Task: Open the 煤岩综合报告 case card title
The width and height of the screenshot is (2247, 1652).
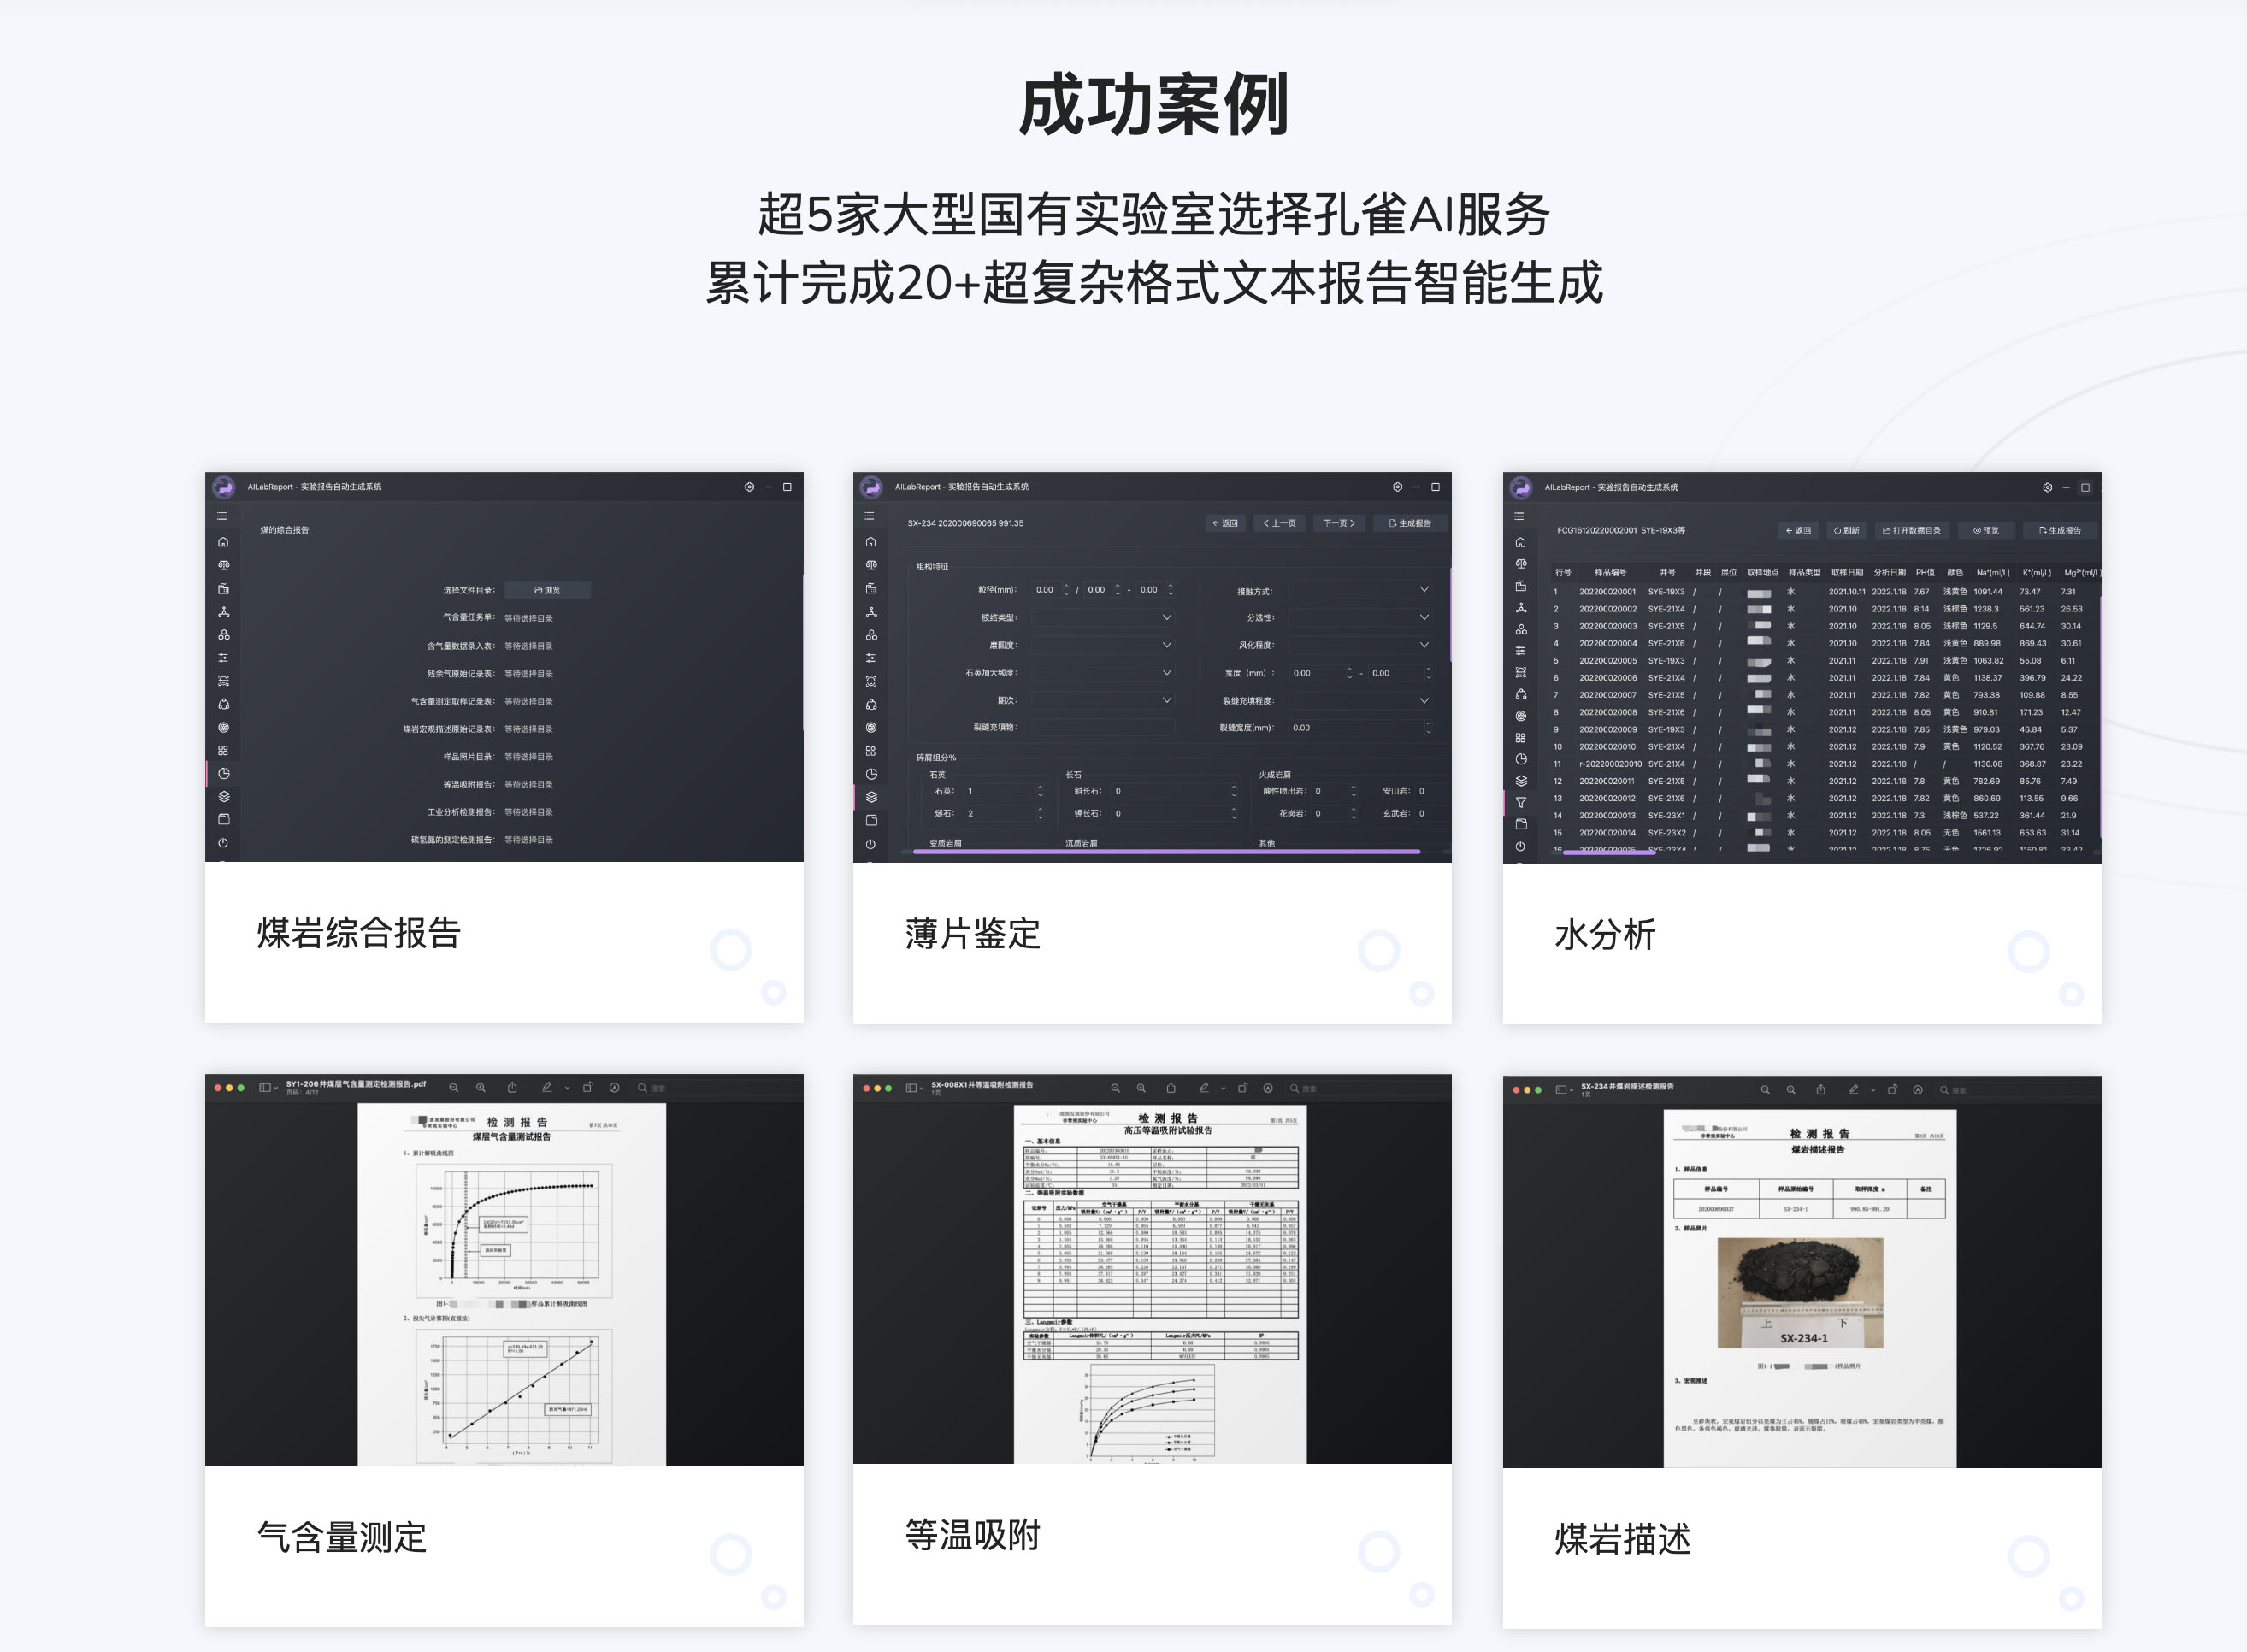Action: click(x=358, y=932)
